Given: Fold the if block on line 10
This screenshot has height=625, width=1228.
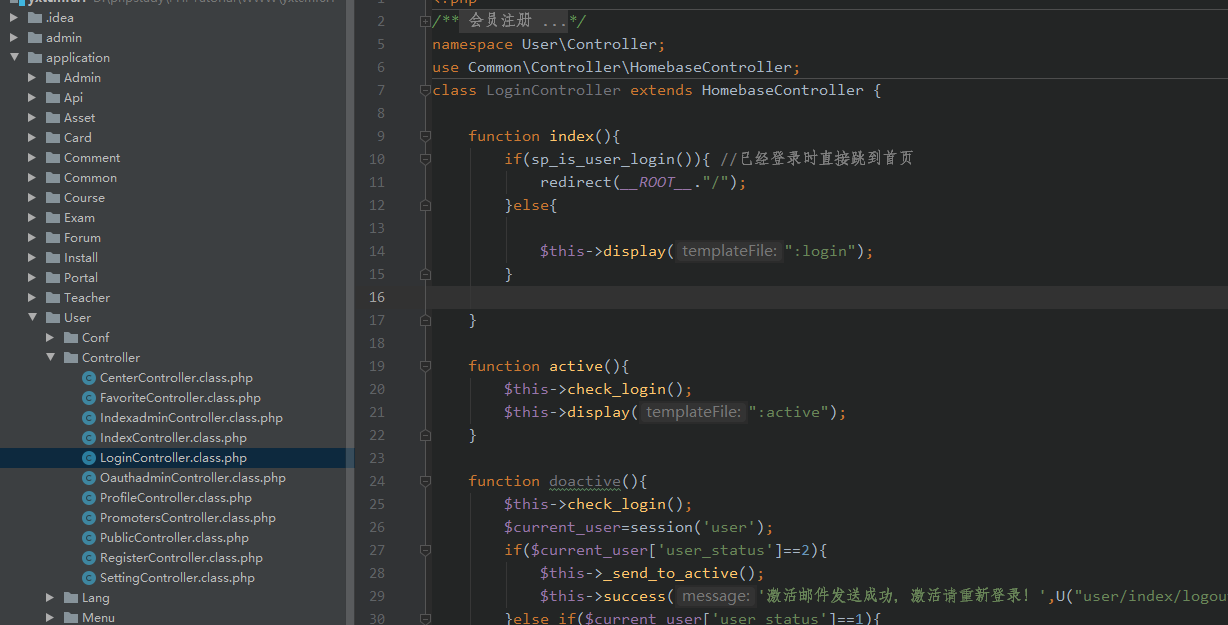Looking at the screenshot, I should [425, 159].
